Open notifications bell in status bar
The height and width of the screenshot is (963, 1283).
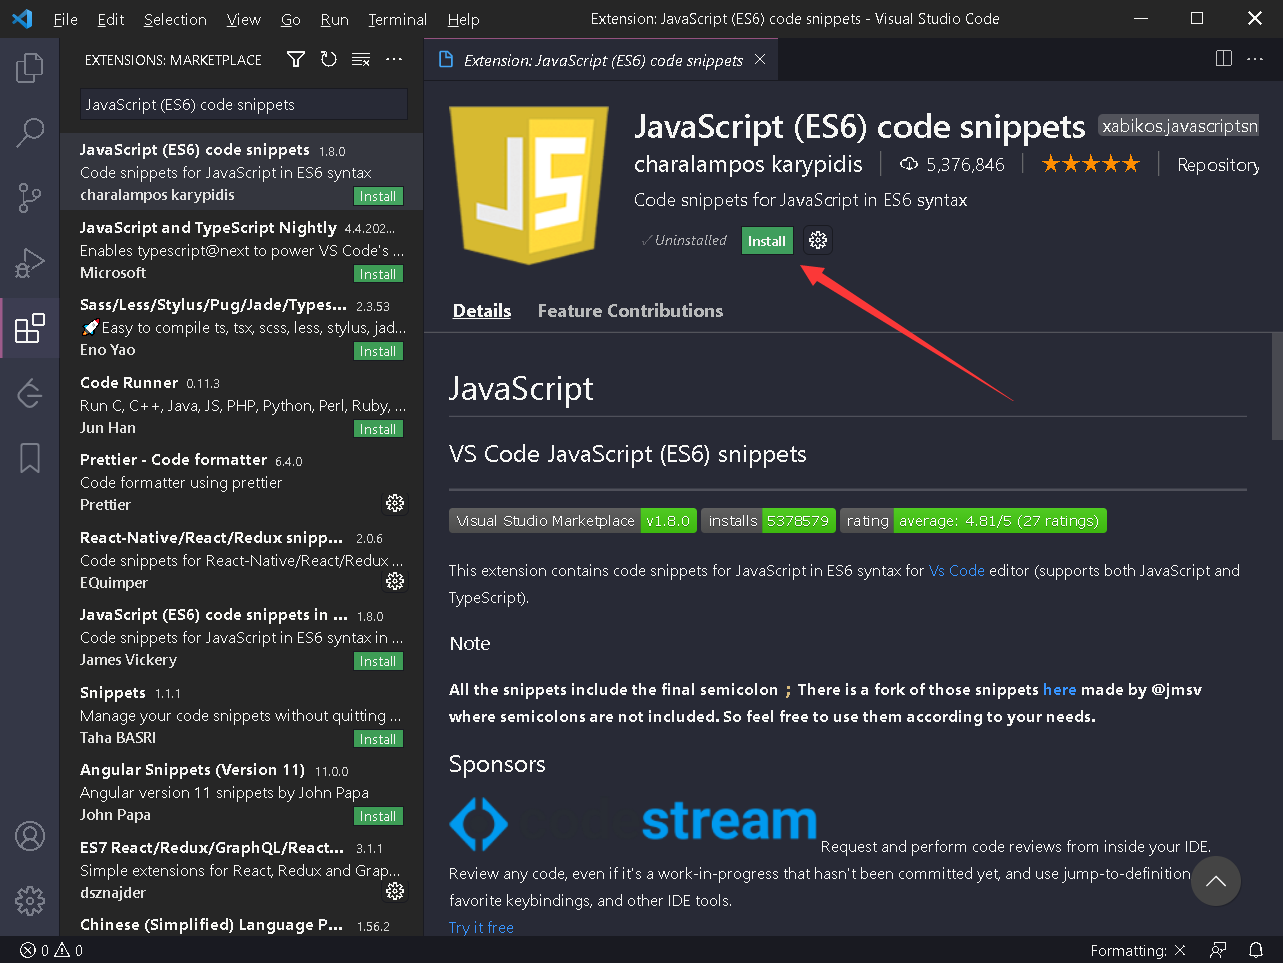click(x=1255, y=950)
